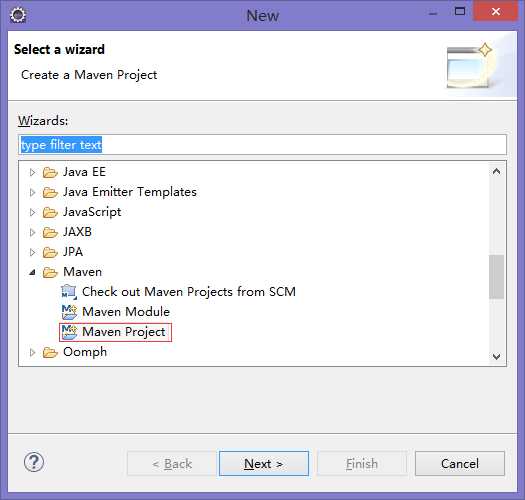Minimize the New wizard dialog
The width and height of the screenshot is (525, 500).
coord(433,13)
